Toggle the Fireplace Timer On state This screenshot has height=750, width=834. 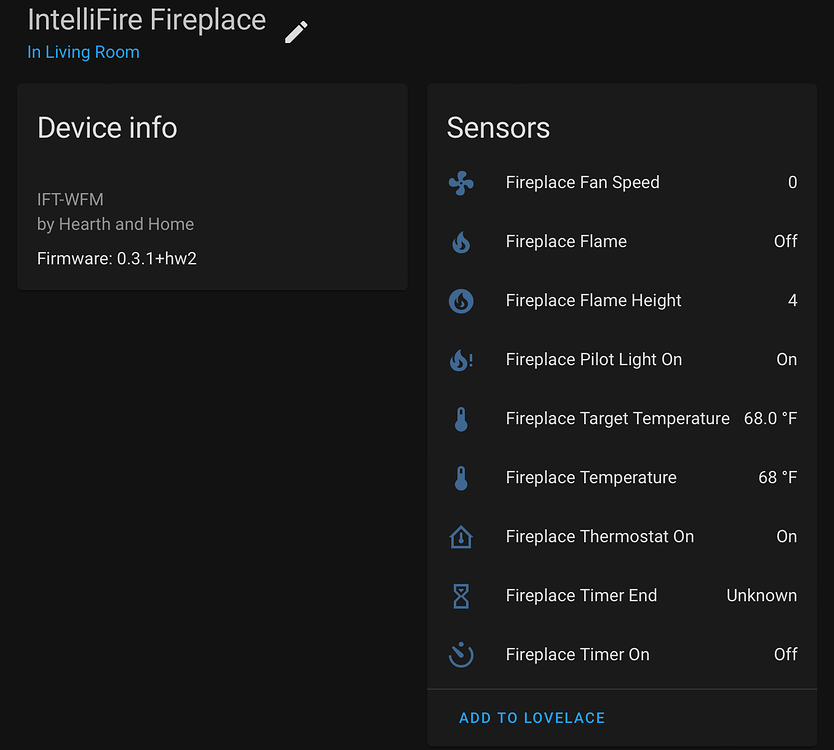click(x=786, y=655)
